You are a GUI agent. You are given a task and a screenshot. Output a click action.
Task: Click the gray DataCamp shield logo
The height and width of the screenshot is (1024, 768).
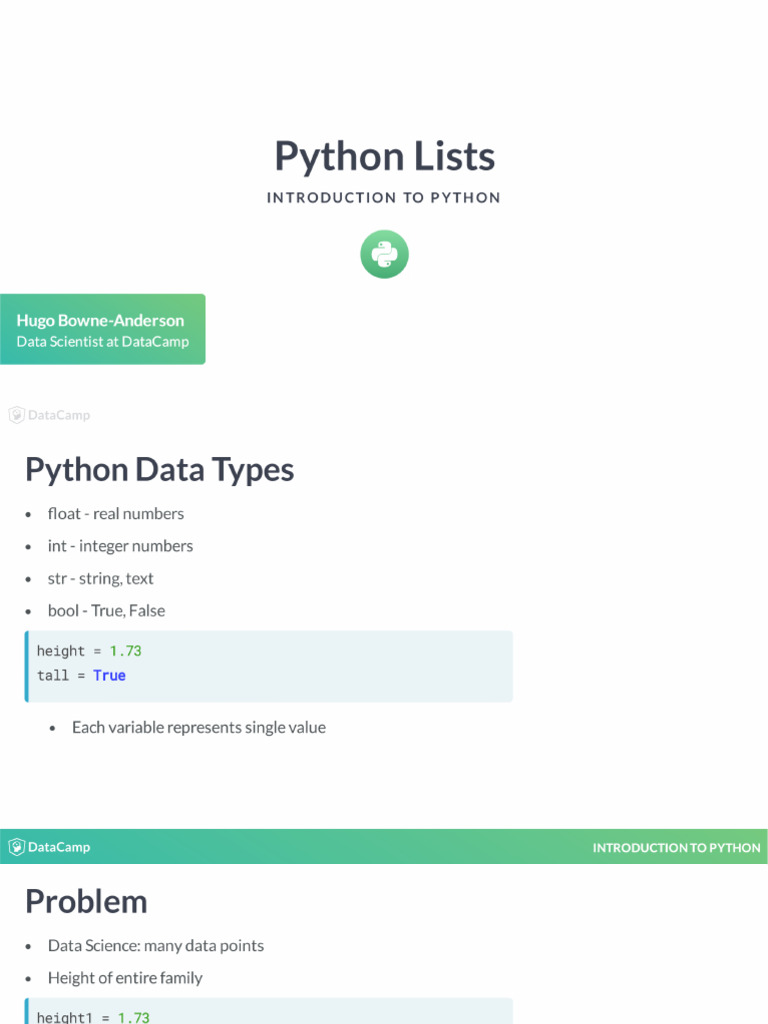click(17, 415)
